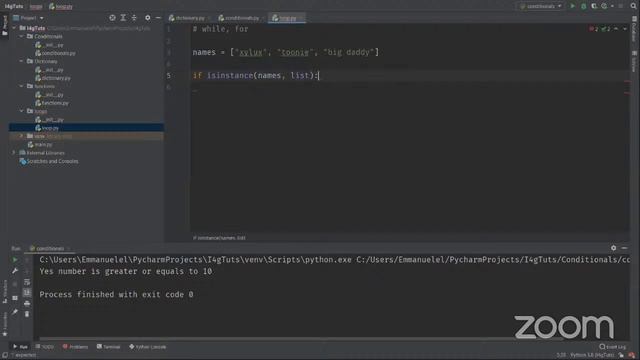640x360 pixels.
Task: Rerun program in Run panel
Action: 15,260
